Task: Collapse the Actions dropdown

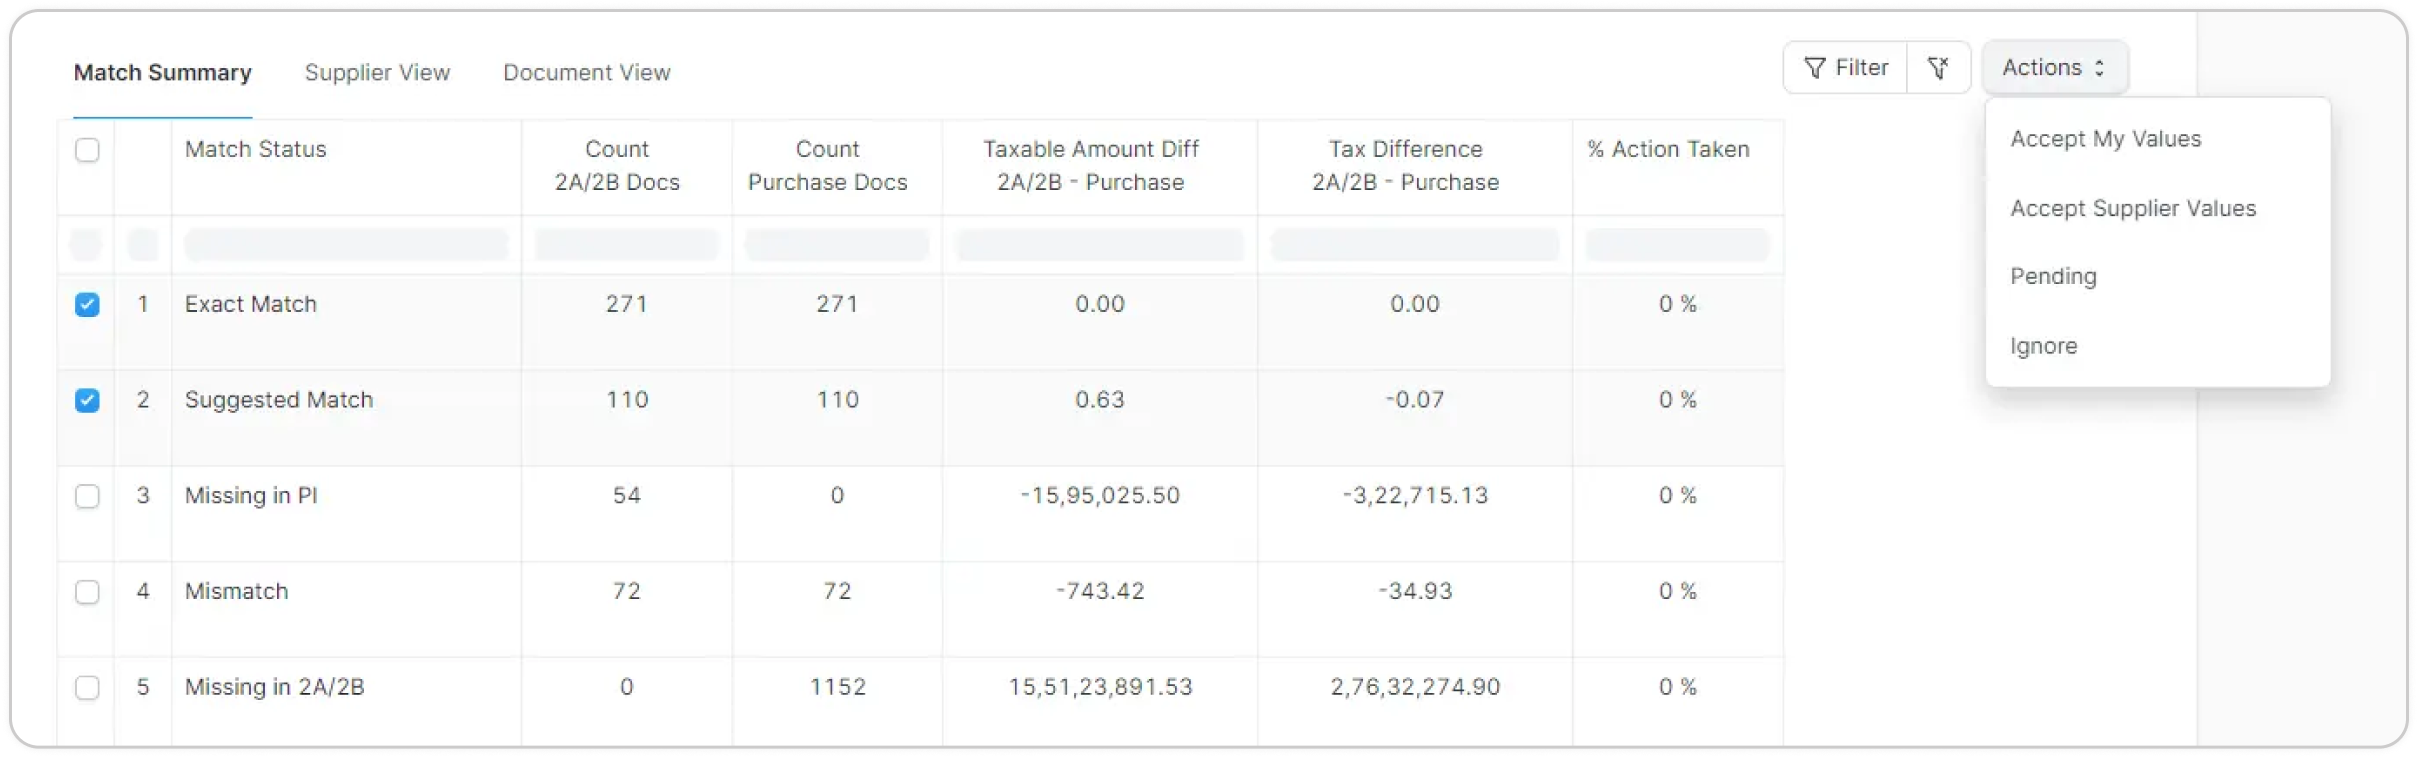Action: (2054, 68)
